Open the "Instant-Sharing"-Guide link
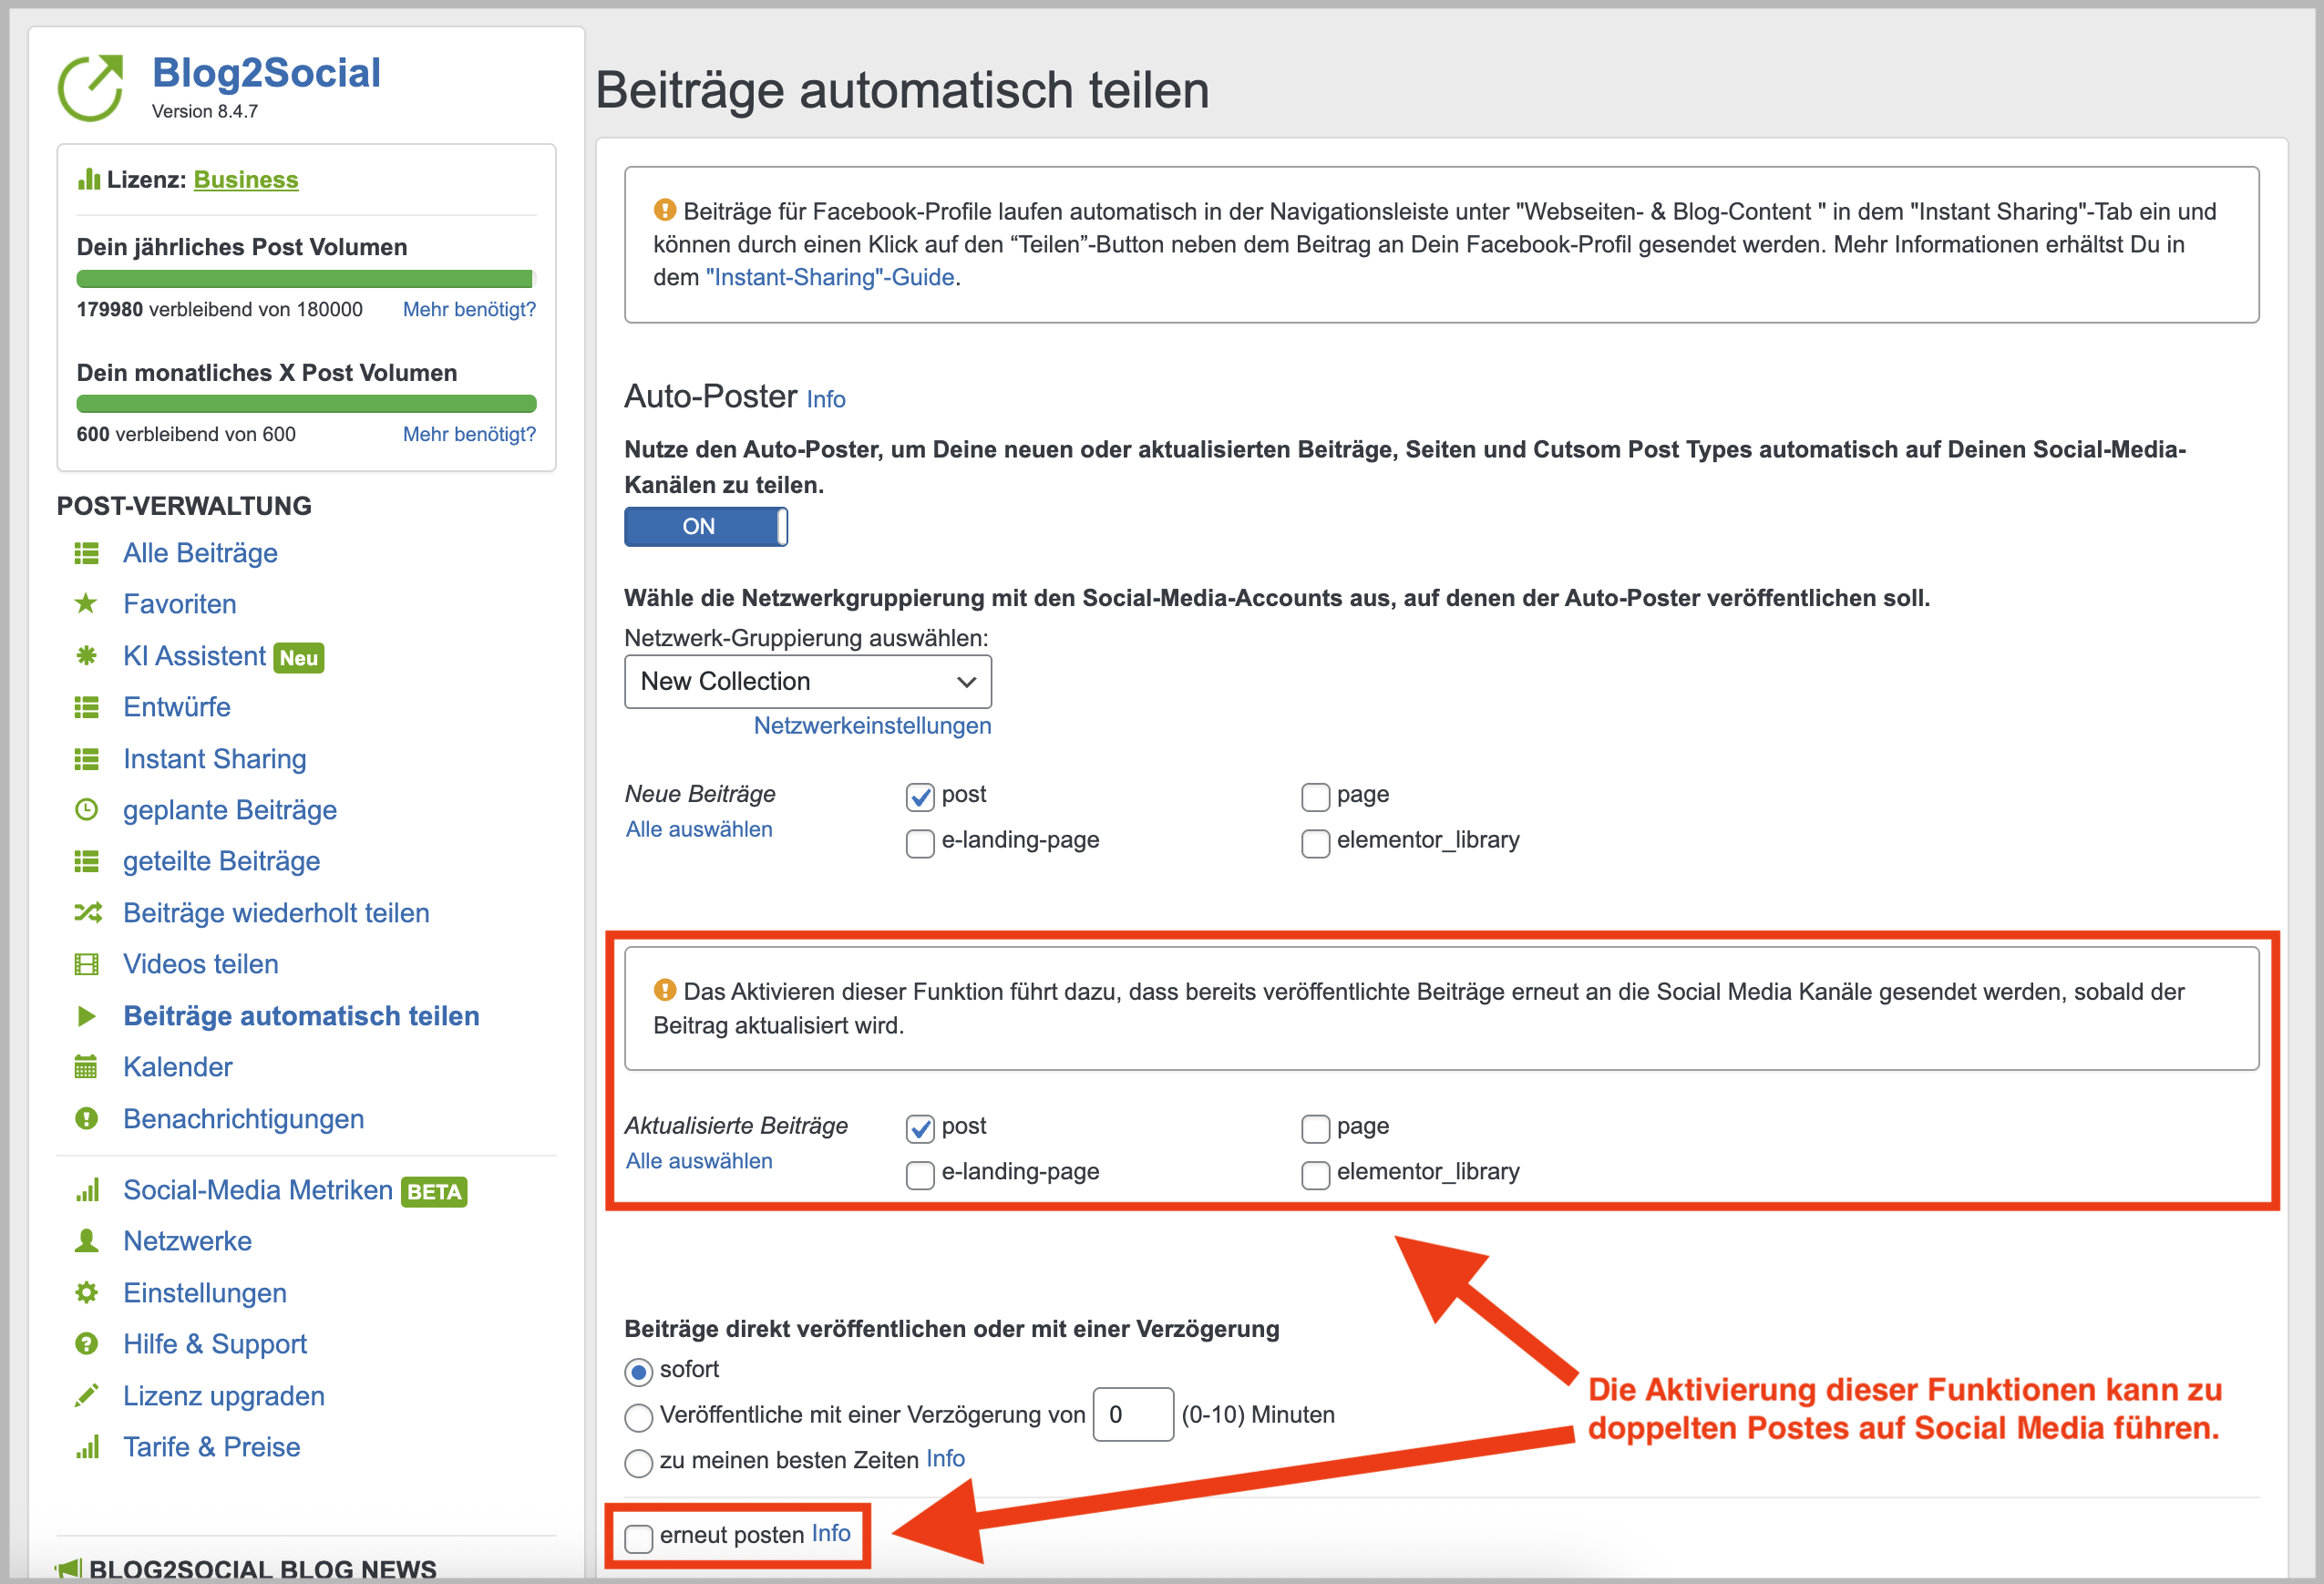This screenshot has width=2324, height=1584. click(x=830, y=277)
